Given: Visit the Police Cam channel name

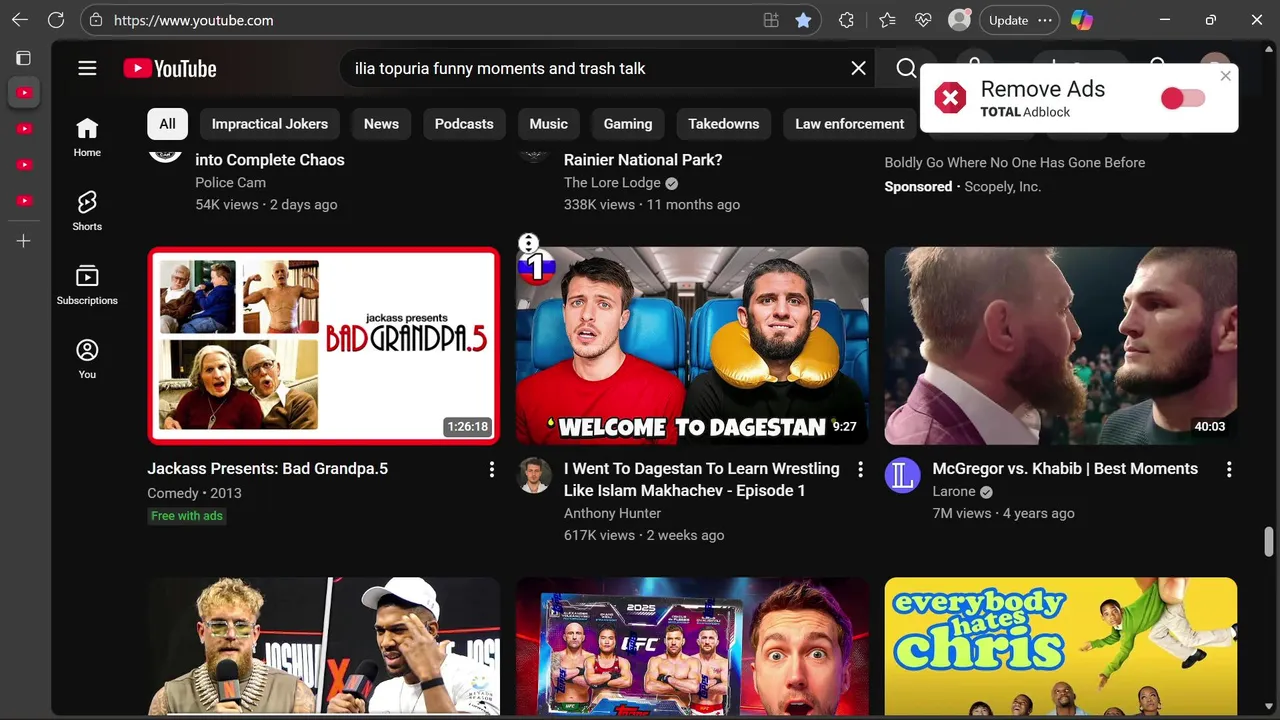Looking at the screenshot, I should click(x=230, y=182).
